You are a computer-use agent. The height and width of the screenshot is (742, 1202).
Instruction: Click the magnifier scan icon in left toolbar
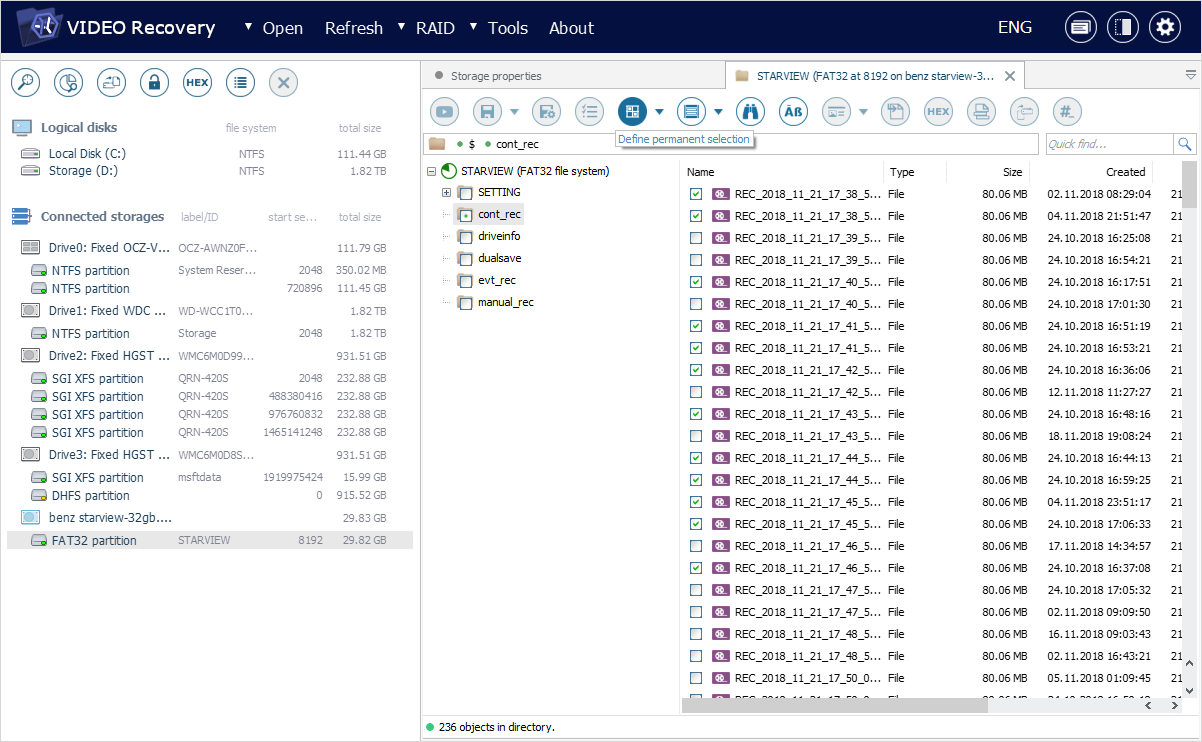25,83
